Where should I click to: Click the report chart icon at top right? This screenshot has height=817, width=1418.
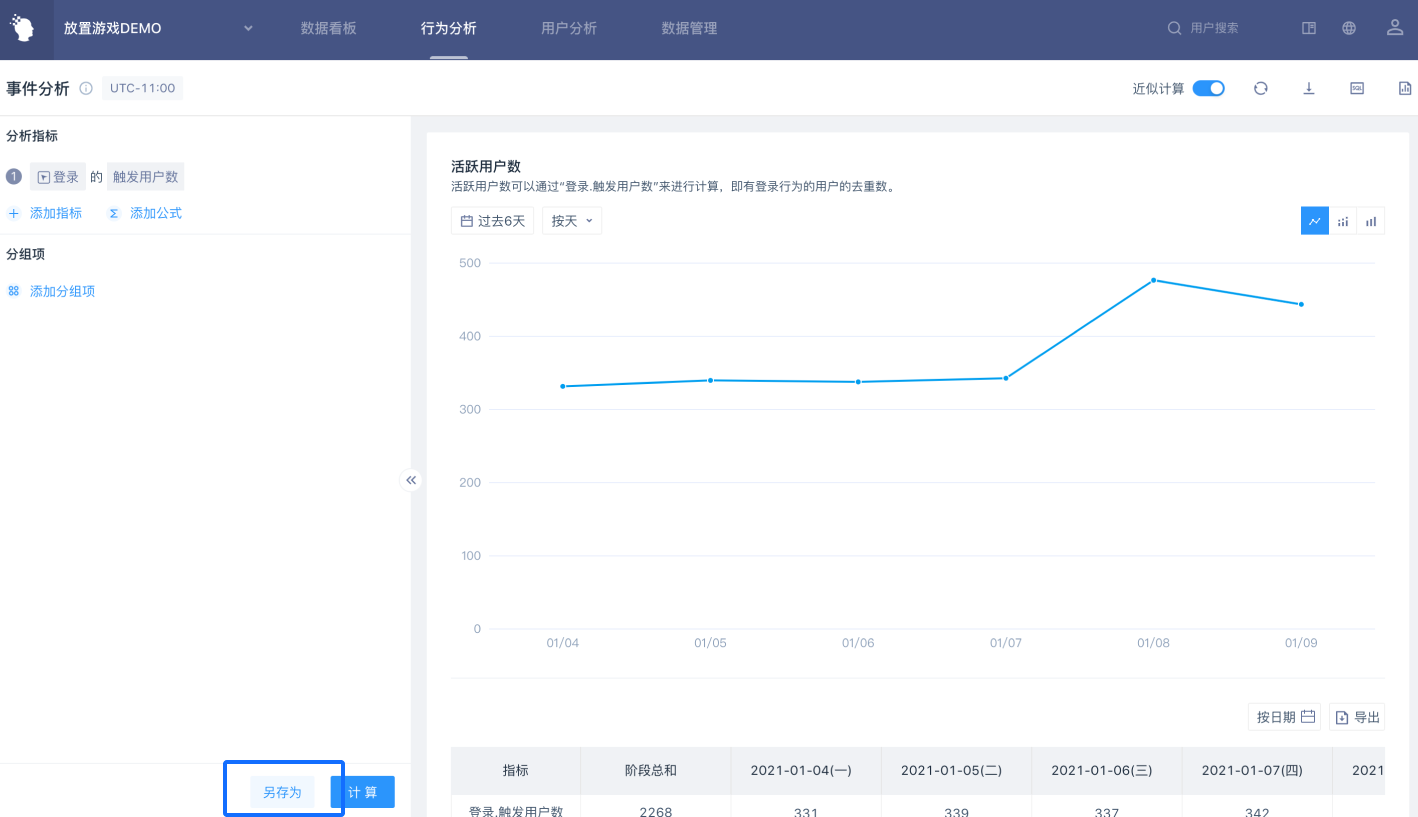coord(1404,88)
